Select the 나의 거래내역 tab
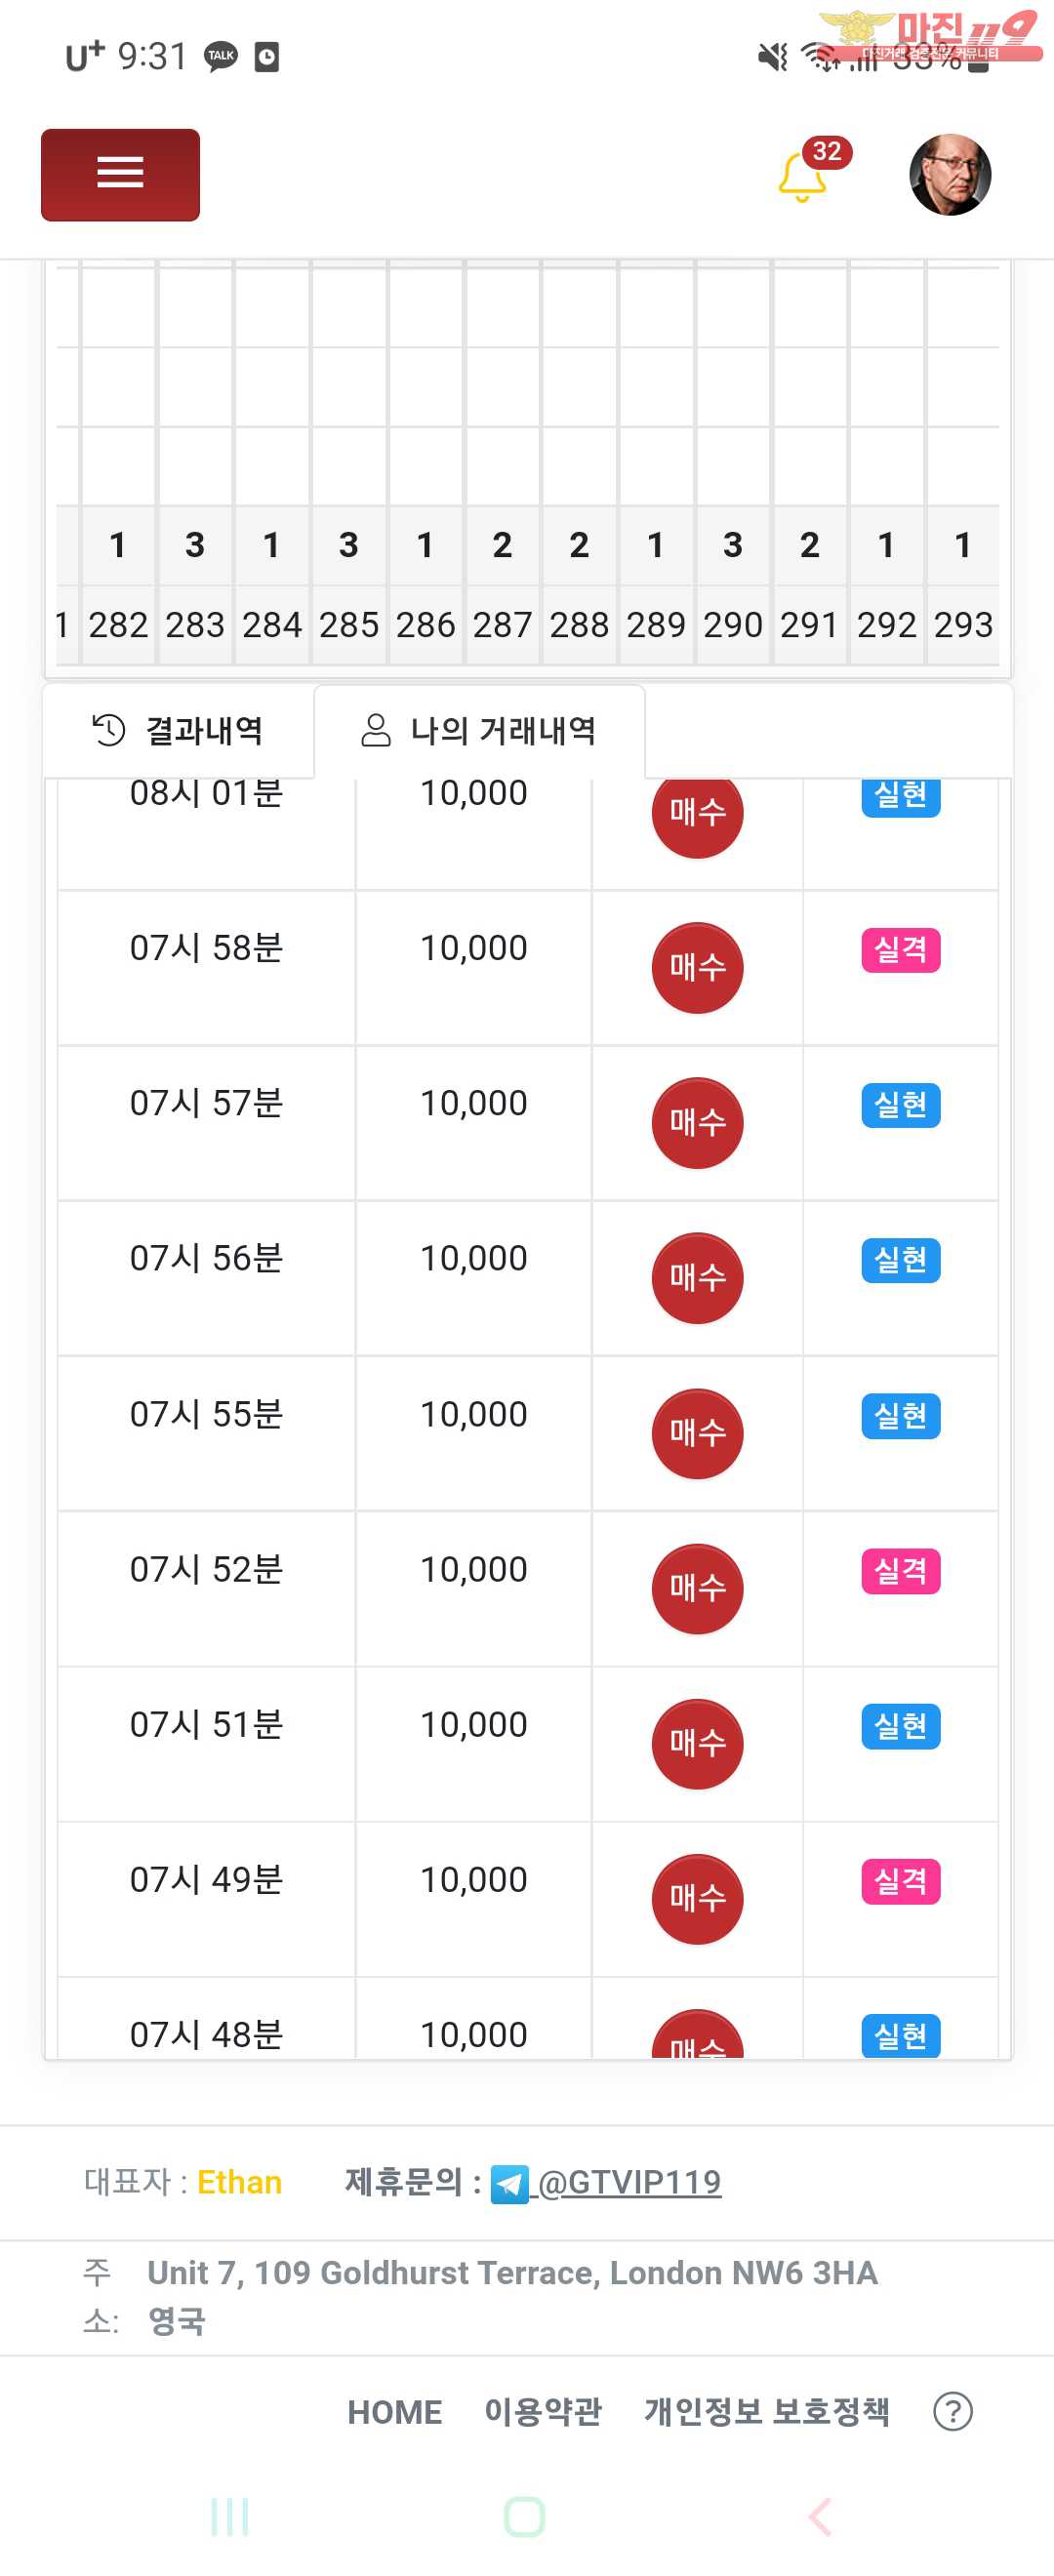 tap(479, 731)
